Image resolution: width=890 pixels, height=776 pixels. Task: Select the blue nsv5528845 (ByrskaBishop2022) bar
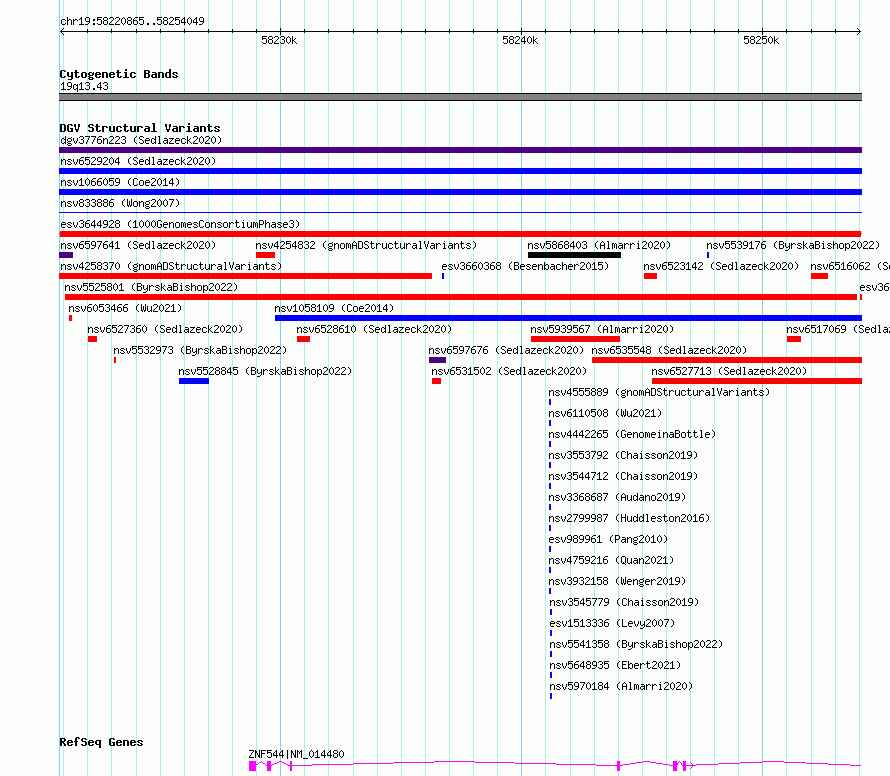pos(194,381)
